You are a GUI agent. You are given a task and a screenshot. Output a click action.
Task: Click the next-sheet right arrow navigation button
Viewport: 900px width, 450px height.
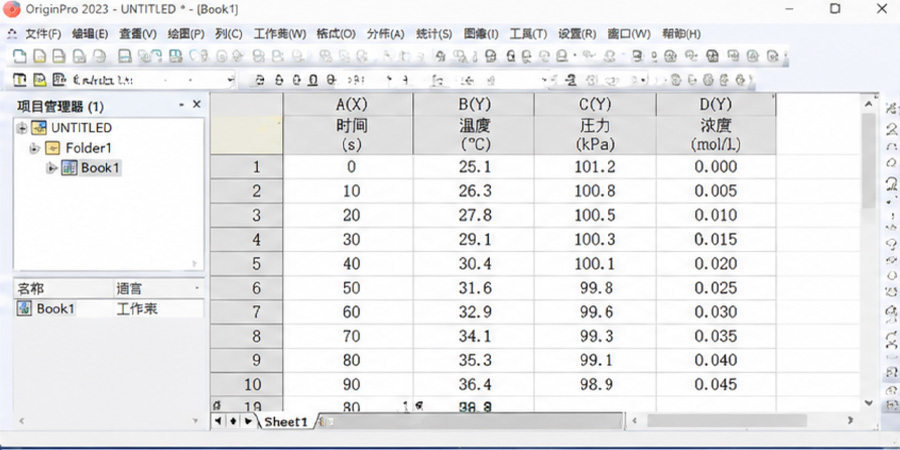pos(247,421)
